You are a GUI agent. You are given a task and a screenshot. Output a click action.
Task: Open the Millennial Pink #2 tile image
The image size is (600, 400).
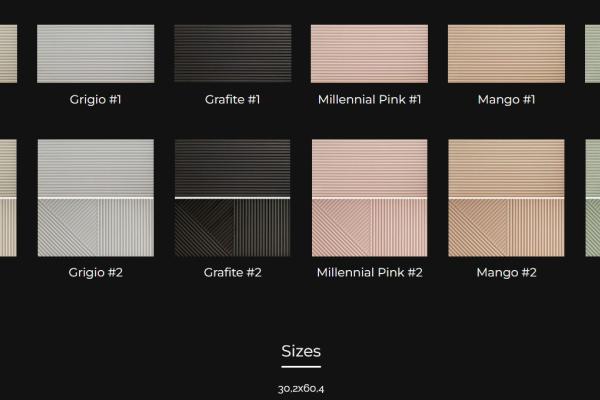pyautogui.click(x=369, y=198)
